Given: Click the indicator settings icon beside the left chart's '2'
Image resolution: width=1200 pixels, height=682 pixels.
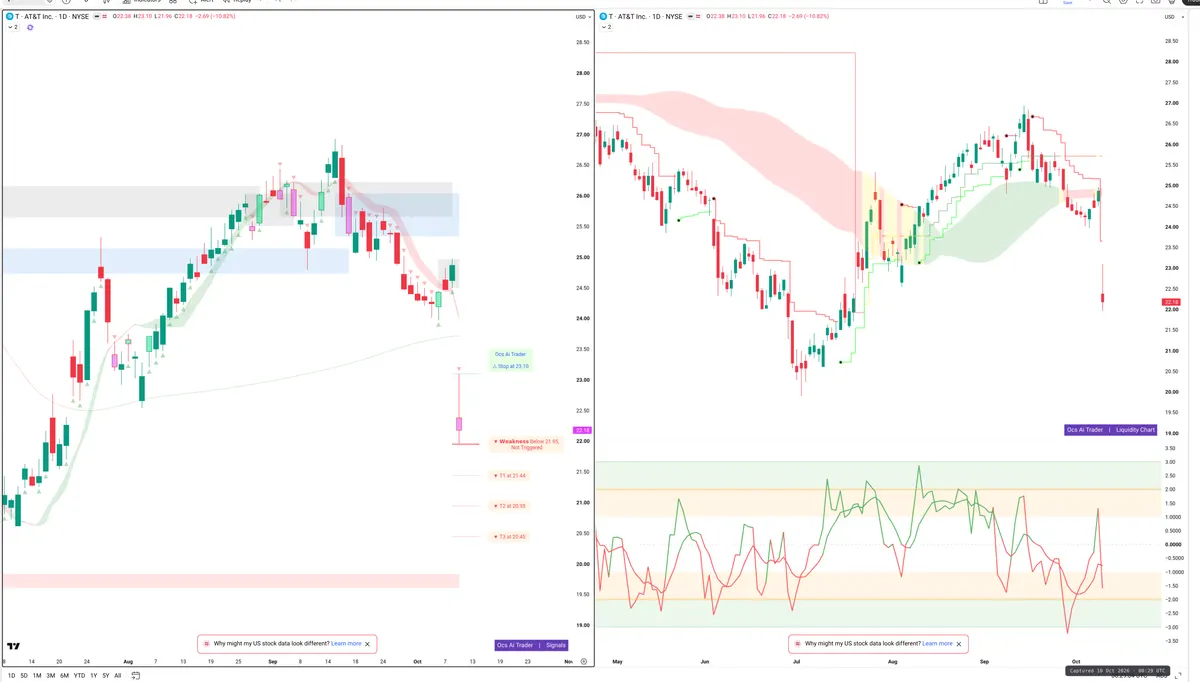Looking at the screenshot, I should pyautogui.click(x=30, y=28).
